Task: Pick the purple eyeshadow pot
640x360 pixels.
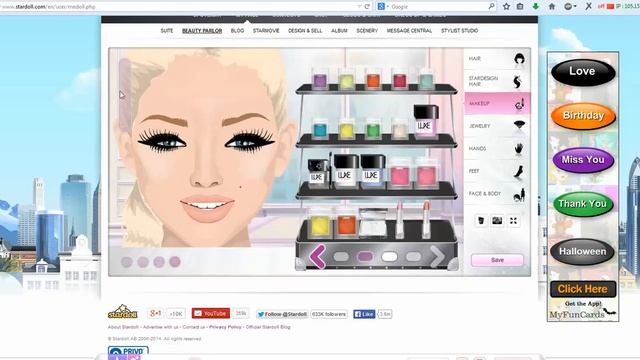Action: tap(320, 79)
